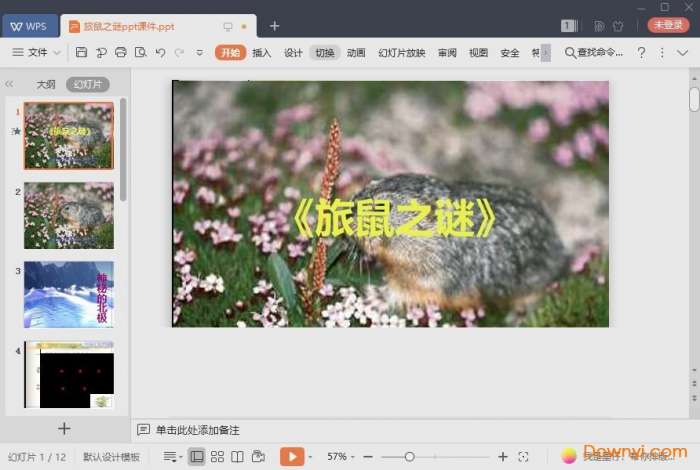Switch to reading view book icon
This screenshot has height=470, width=700.
click(x=238, y=456)
